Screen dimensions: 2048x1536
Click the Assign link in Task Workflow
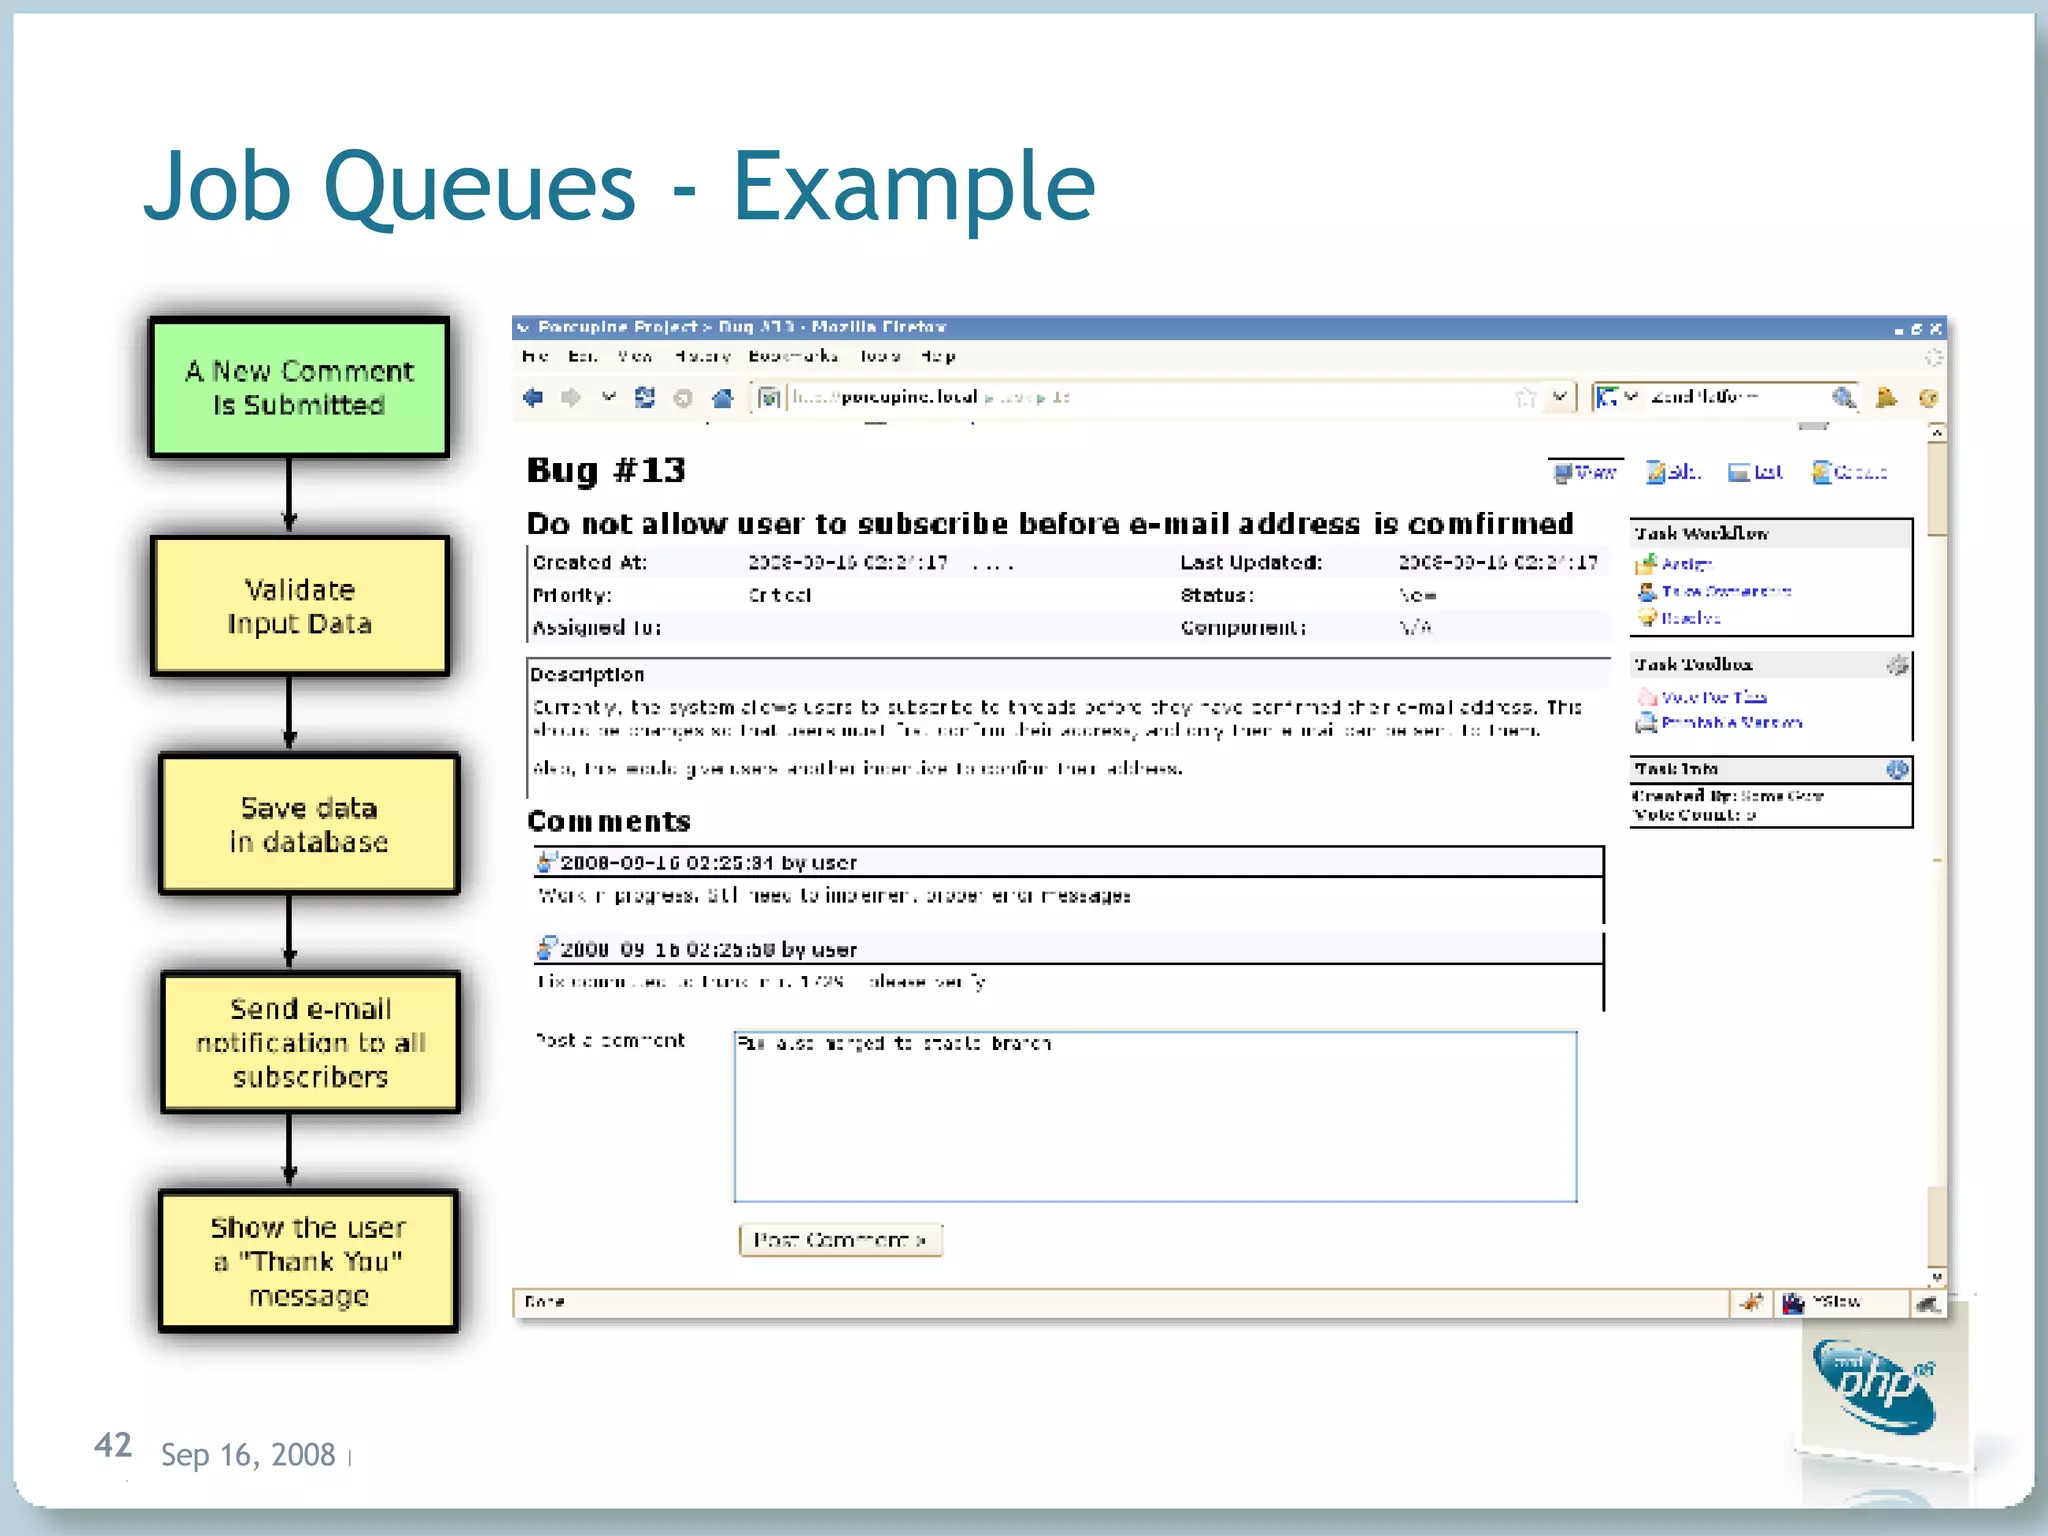click(1687, 565)
